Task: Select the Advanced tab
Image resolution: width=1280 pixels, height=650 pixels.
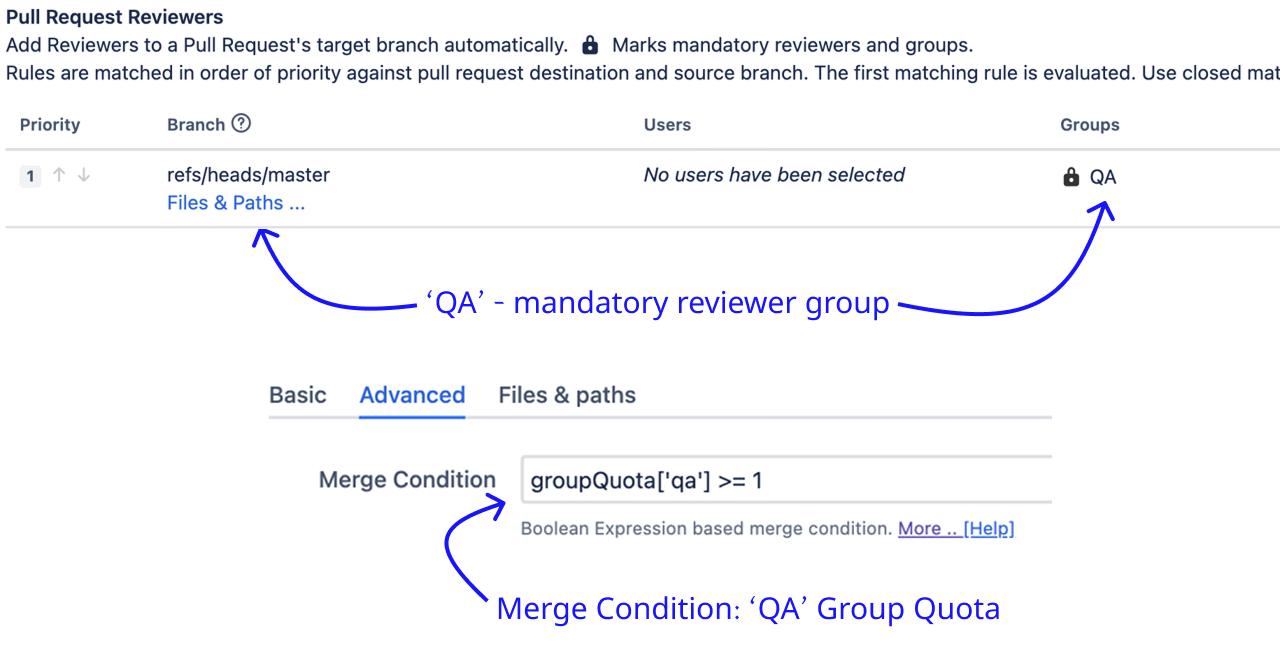Action: point(412,395)
